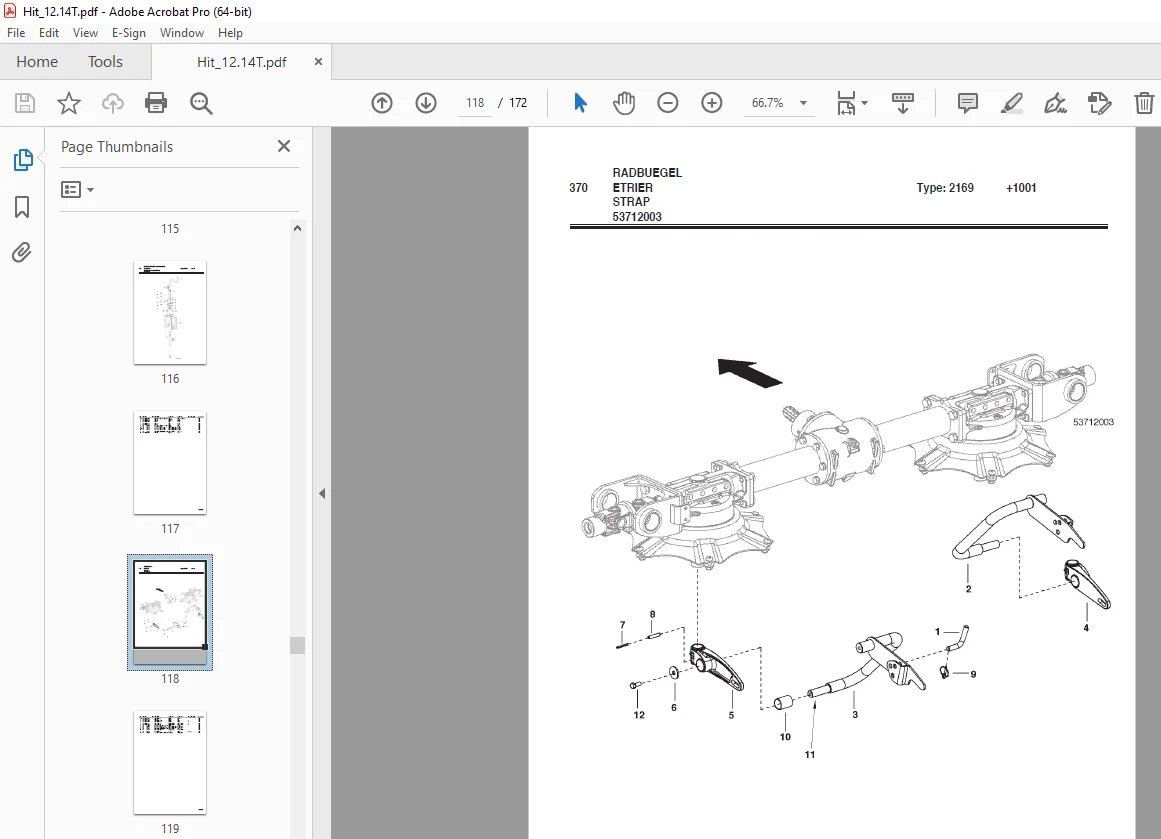Go to the previous page
Viewport: 1161px width, 839px height.
click(x=382, y=103)
